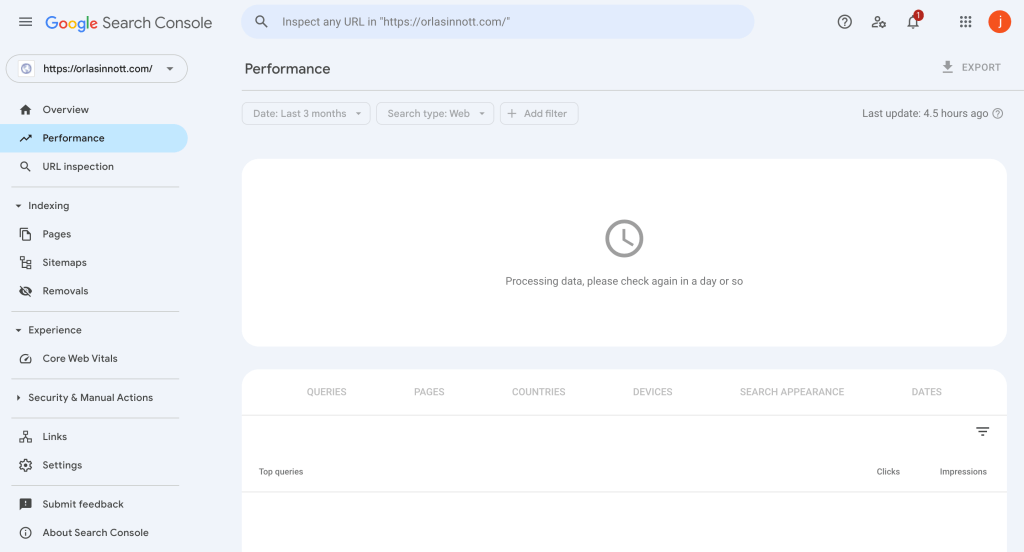
Task: Click the Help question mark icon
Action: click(845, 22)
